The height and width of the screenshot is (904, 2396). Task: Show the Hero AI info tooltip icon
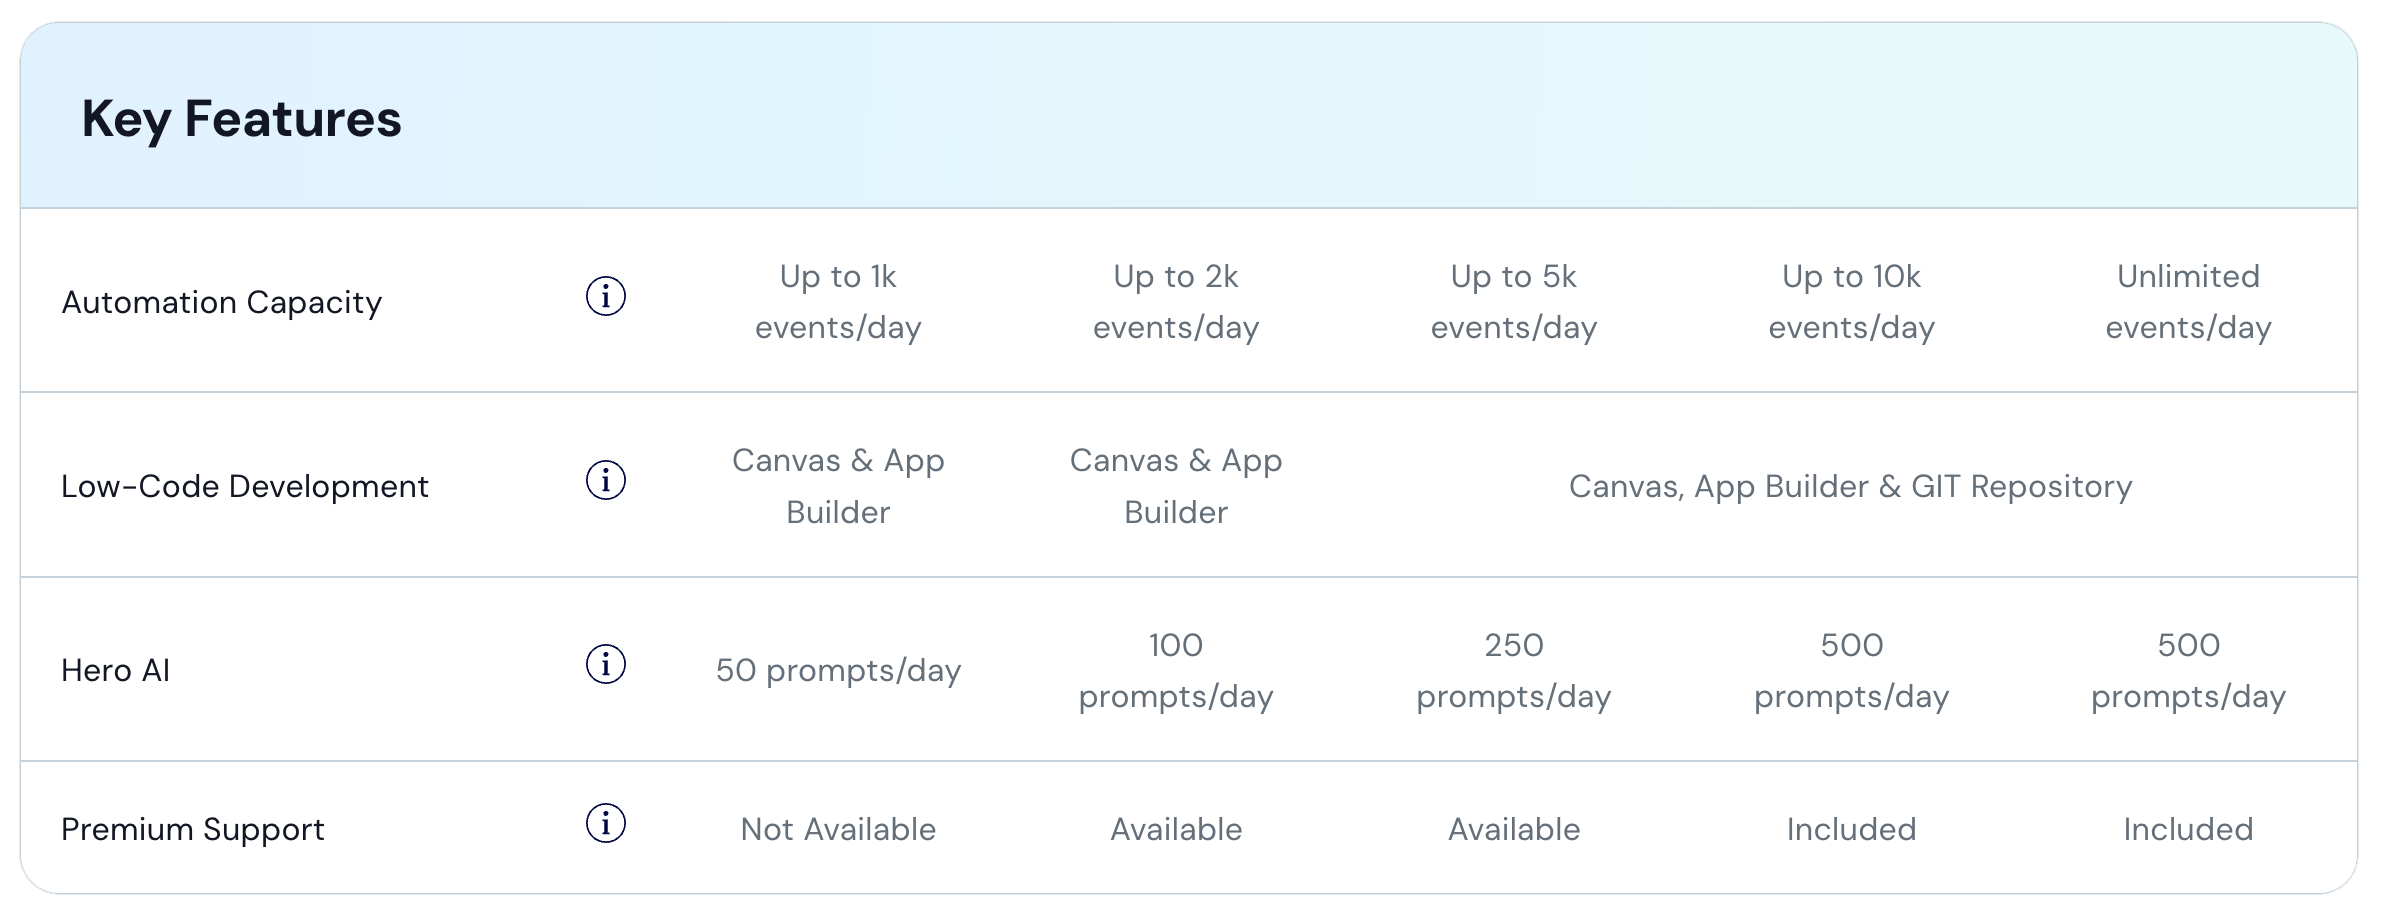pos(605,664)
